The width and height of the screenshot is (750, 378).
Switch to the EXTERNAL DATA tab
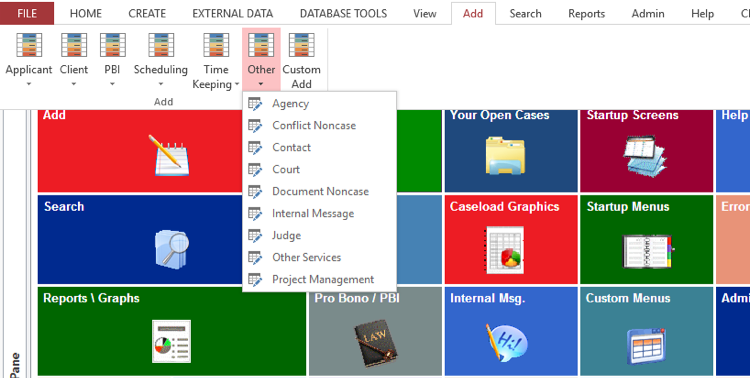point(232,13)
